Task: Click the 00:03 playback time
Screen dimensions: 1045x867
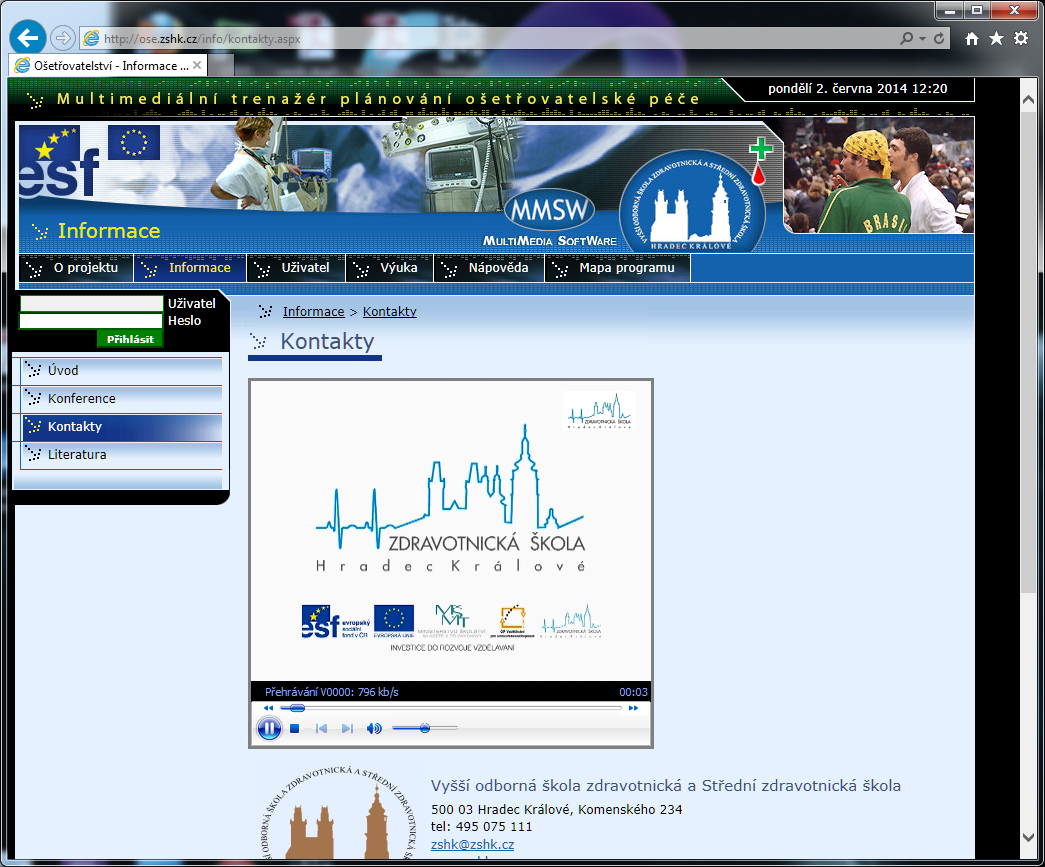Action: [x=633, y=692]
